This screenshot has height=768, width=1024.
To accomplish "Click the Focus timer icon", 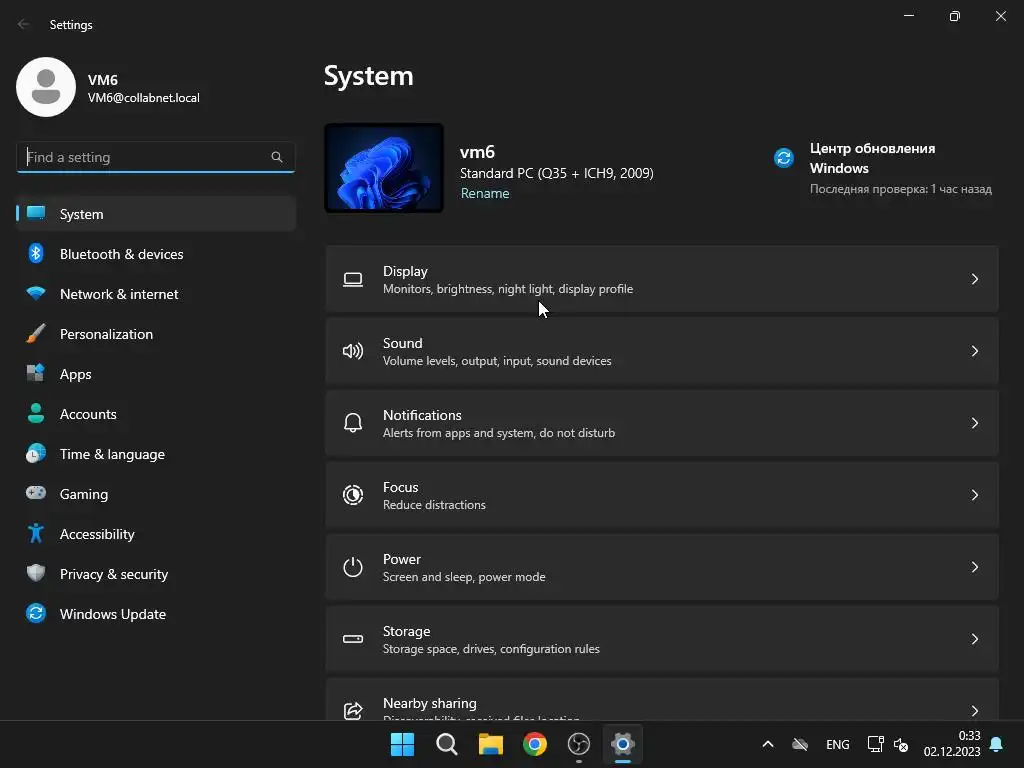I will (353, 495).
